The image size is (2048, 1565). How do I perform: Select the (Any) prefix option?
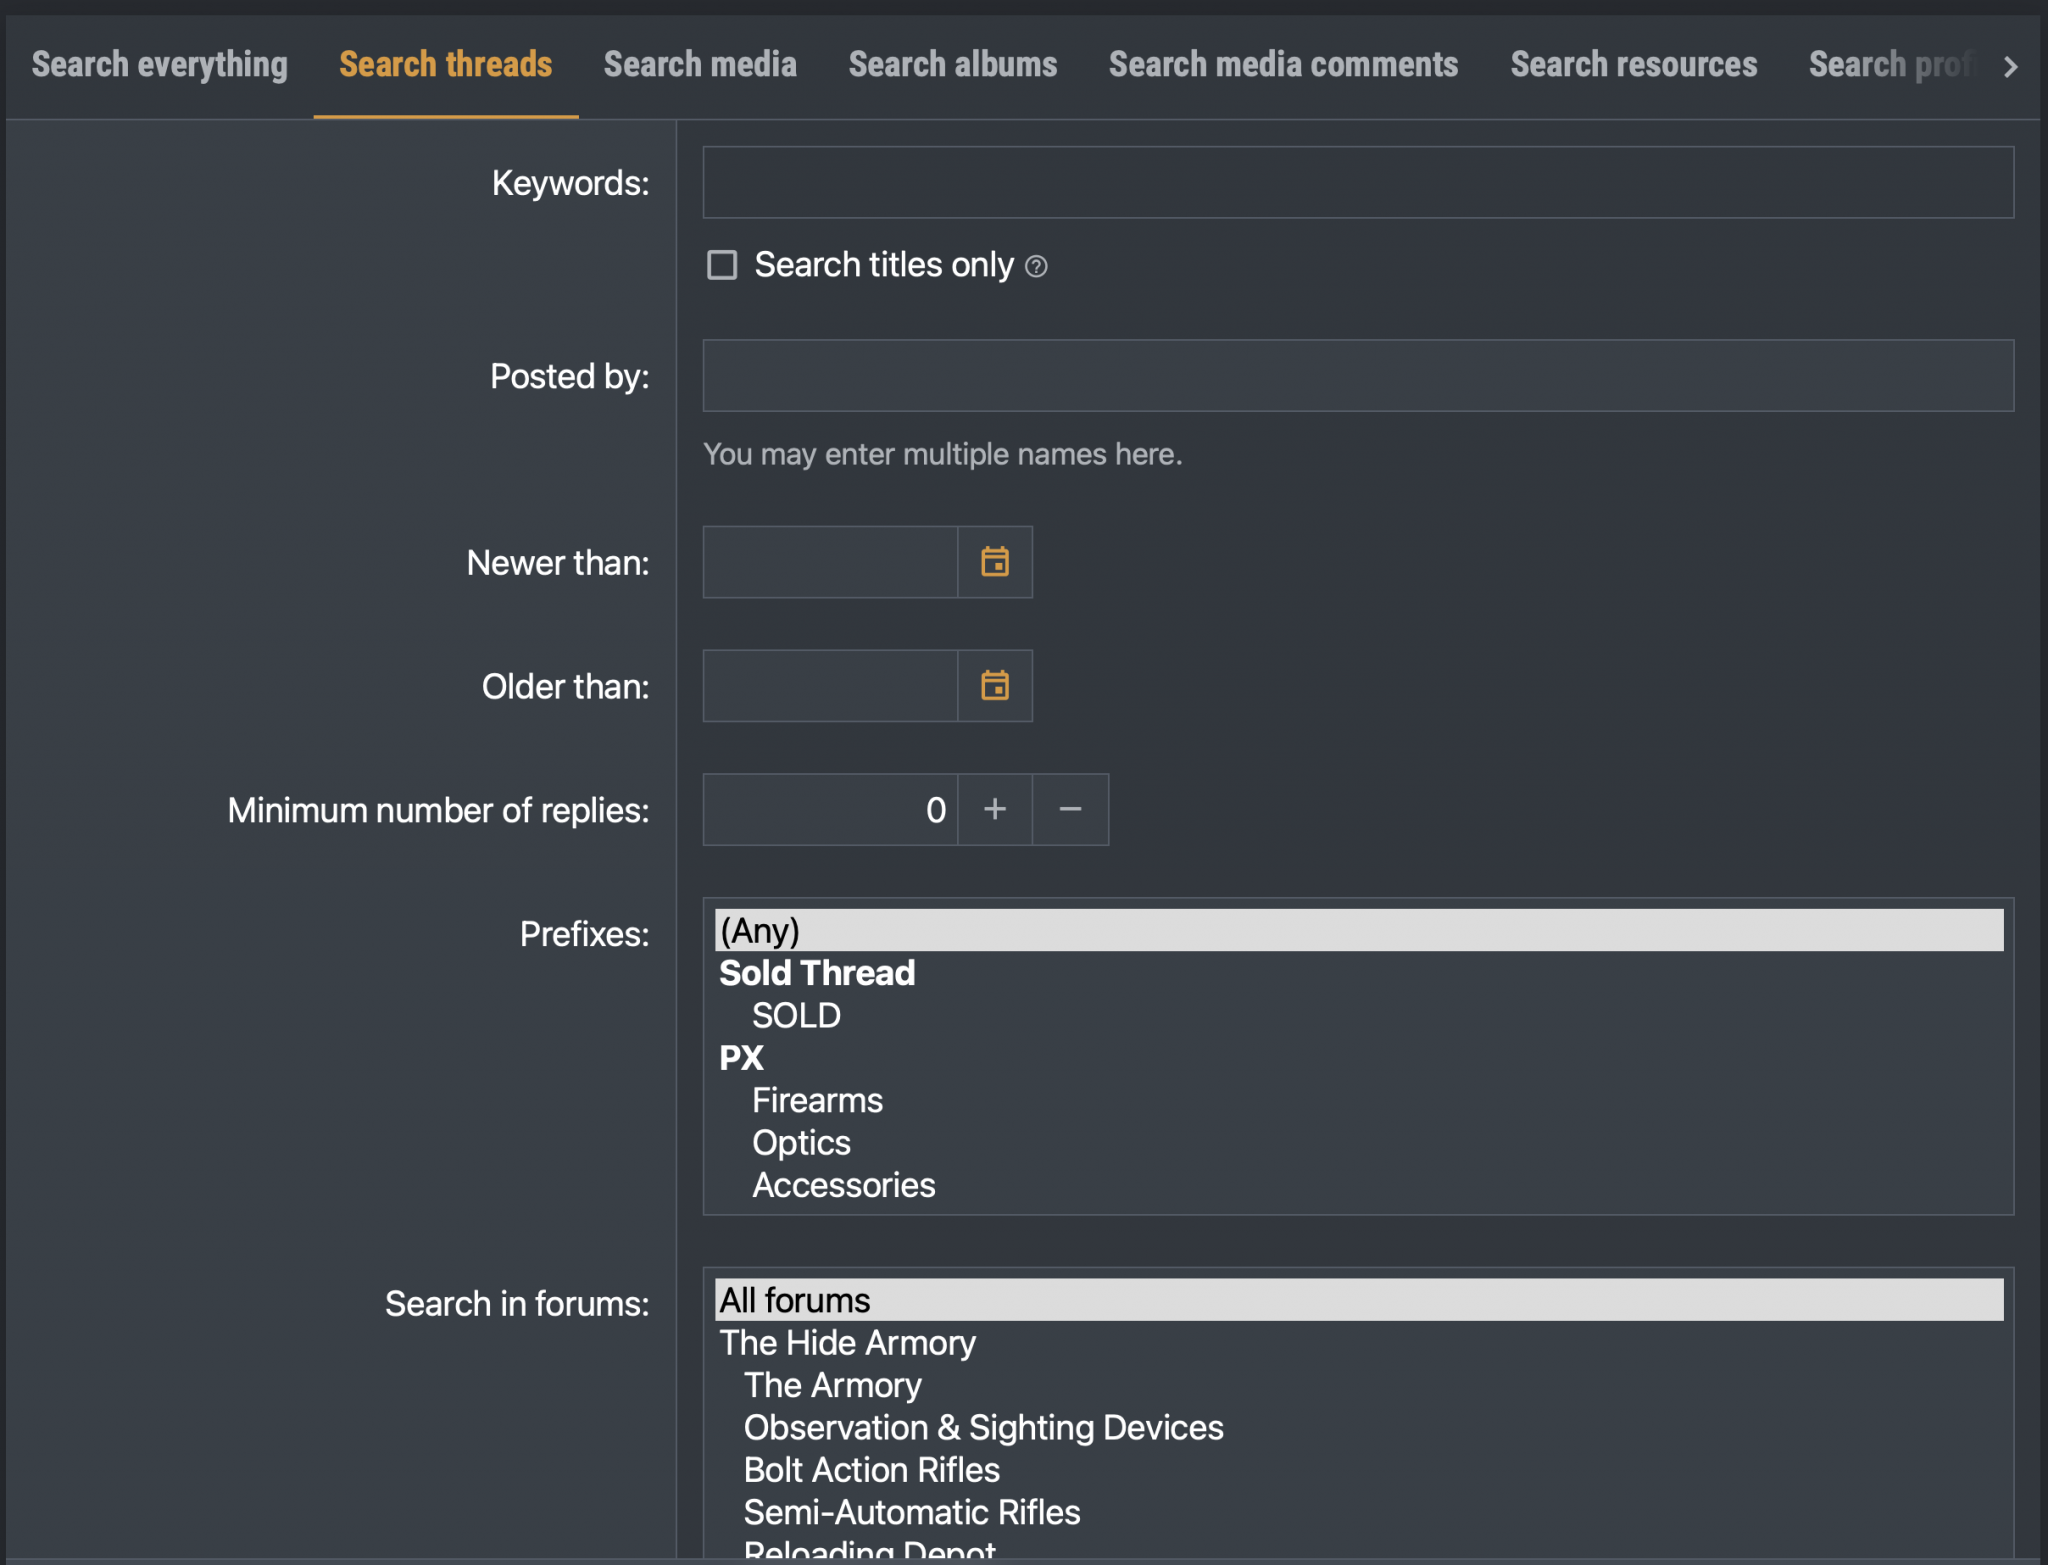(760, 931)
